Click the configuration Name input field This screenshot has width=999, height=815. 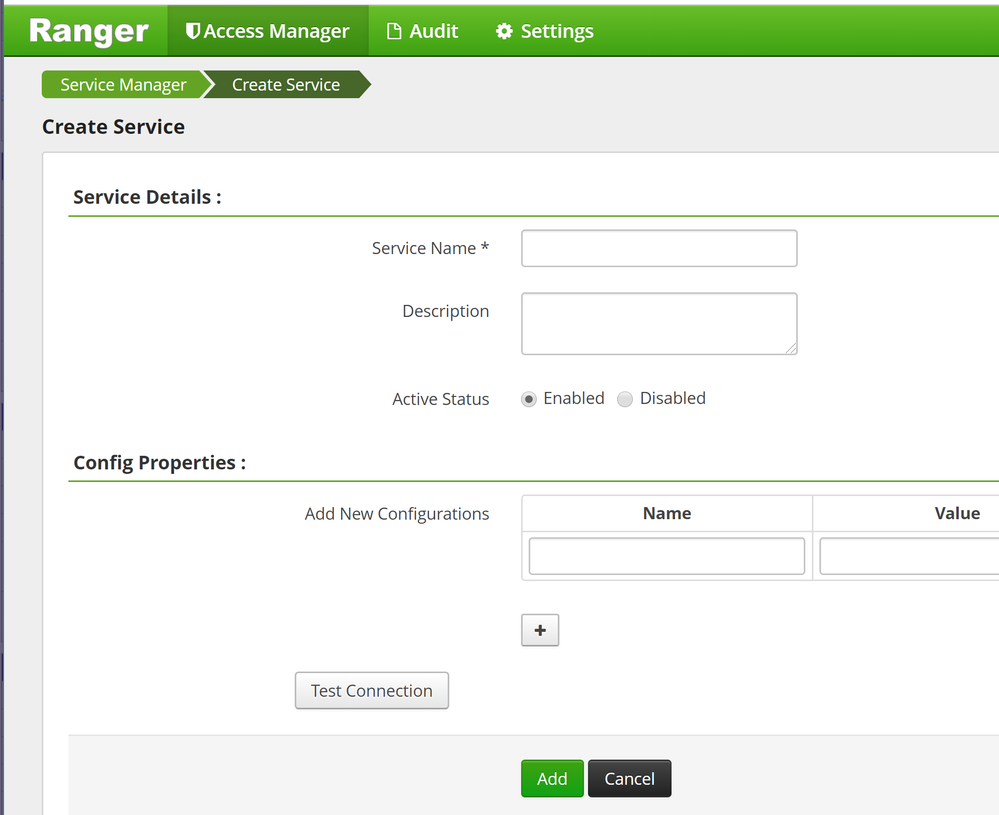pyautogui.click(x=666, y=556)
